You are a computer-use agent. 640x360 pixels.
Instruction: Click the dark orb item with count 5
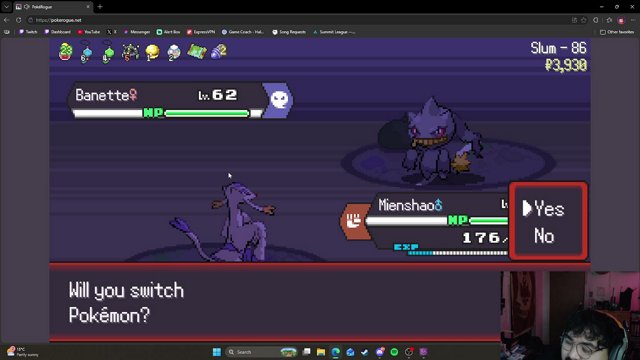coord(130,53)
